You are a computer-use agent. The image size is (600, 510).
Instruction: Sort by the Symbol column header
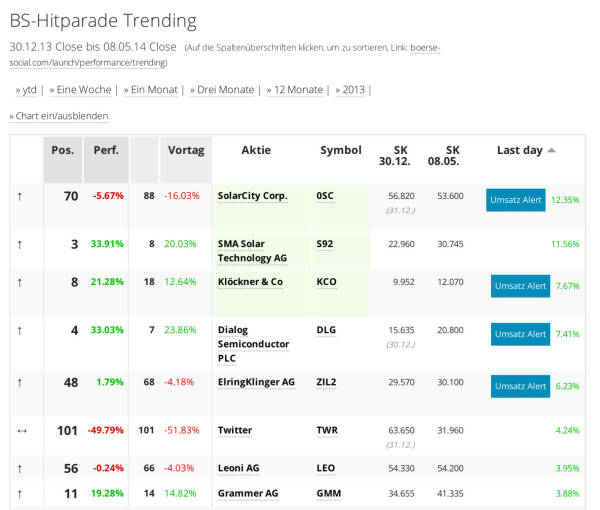tap(340, 150)
